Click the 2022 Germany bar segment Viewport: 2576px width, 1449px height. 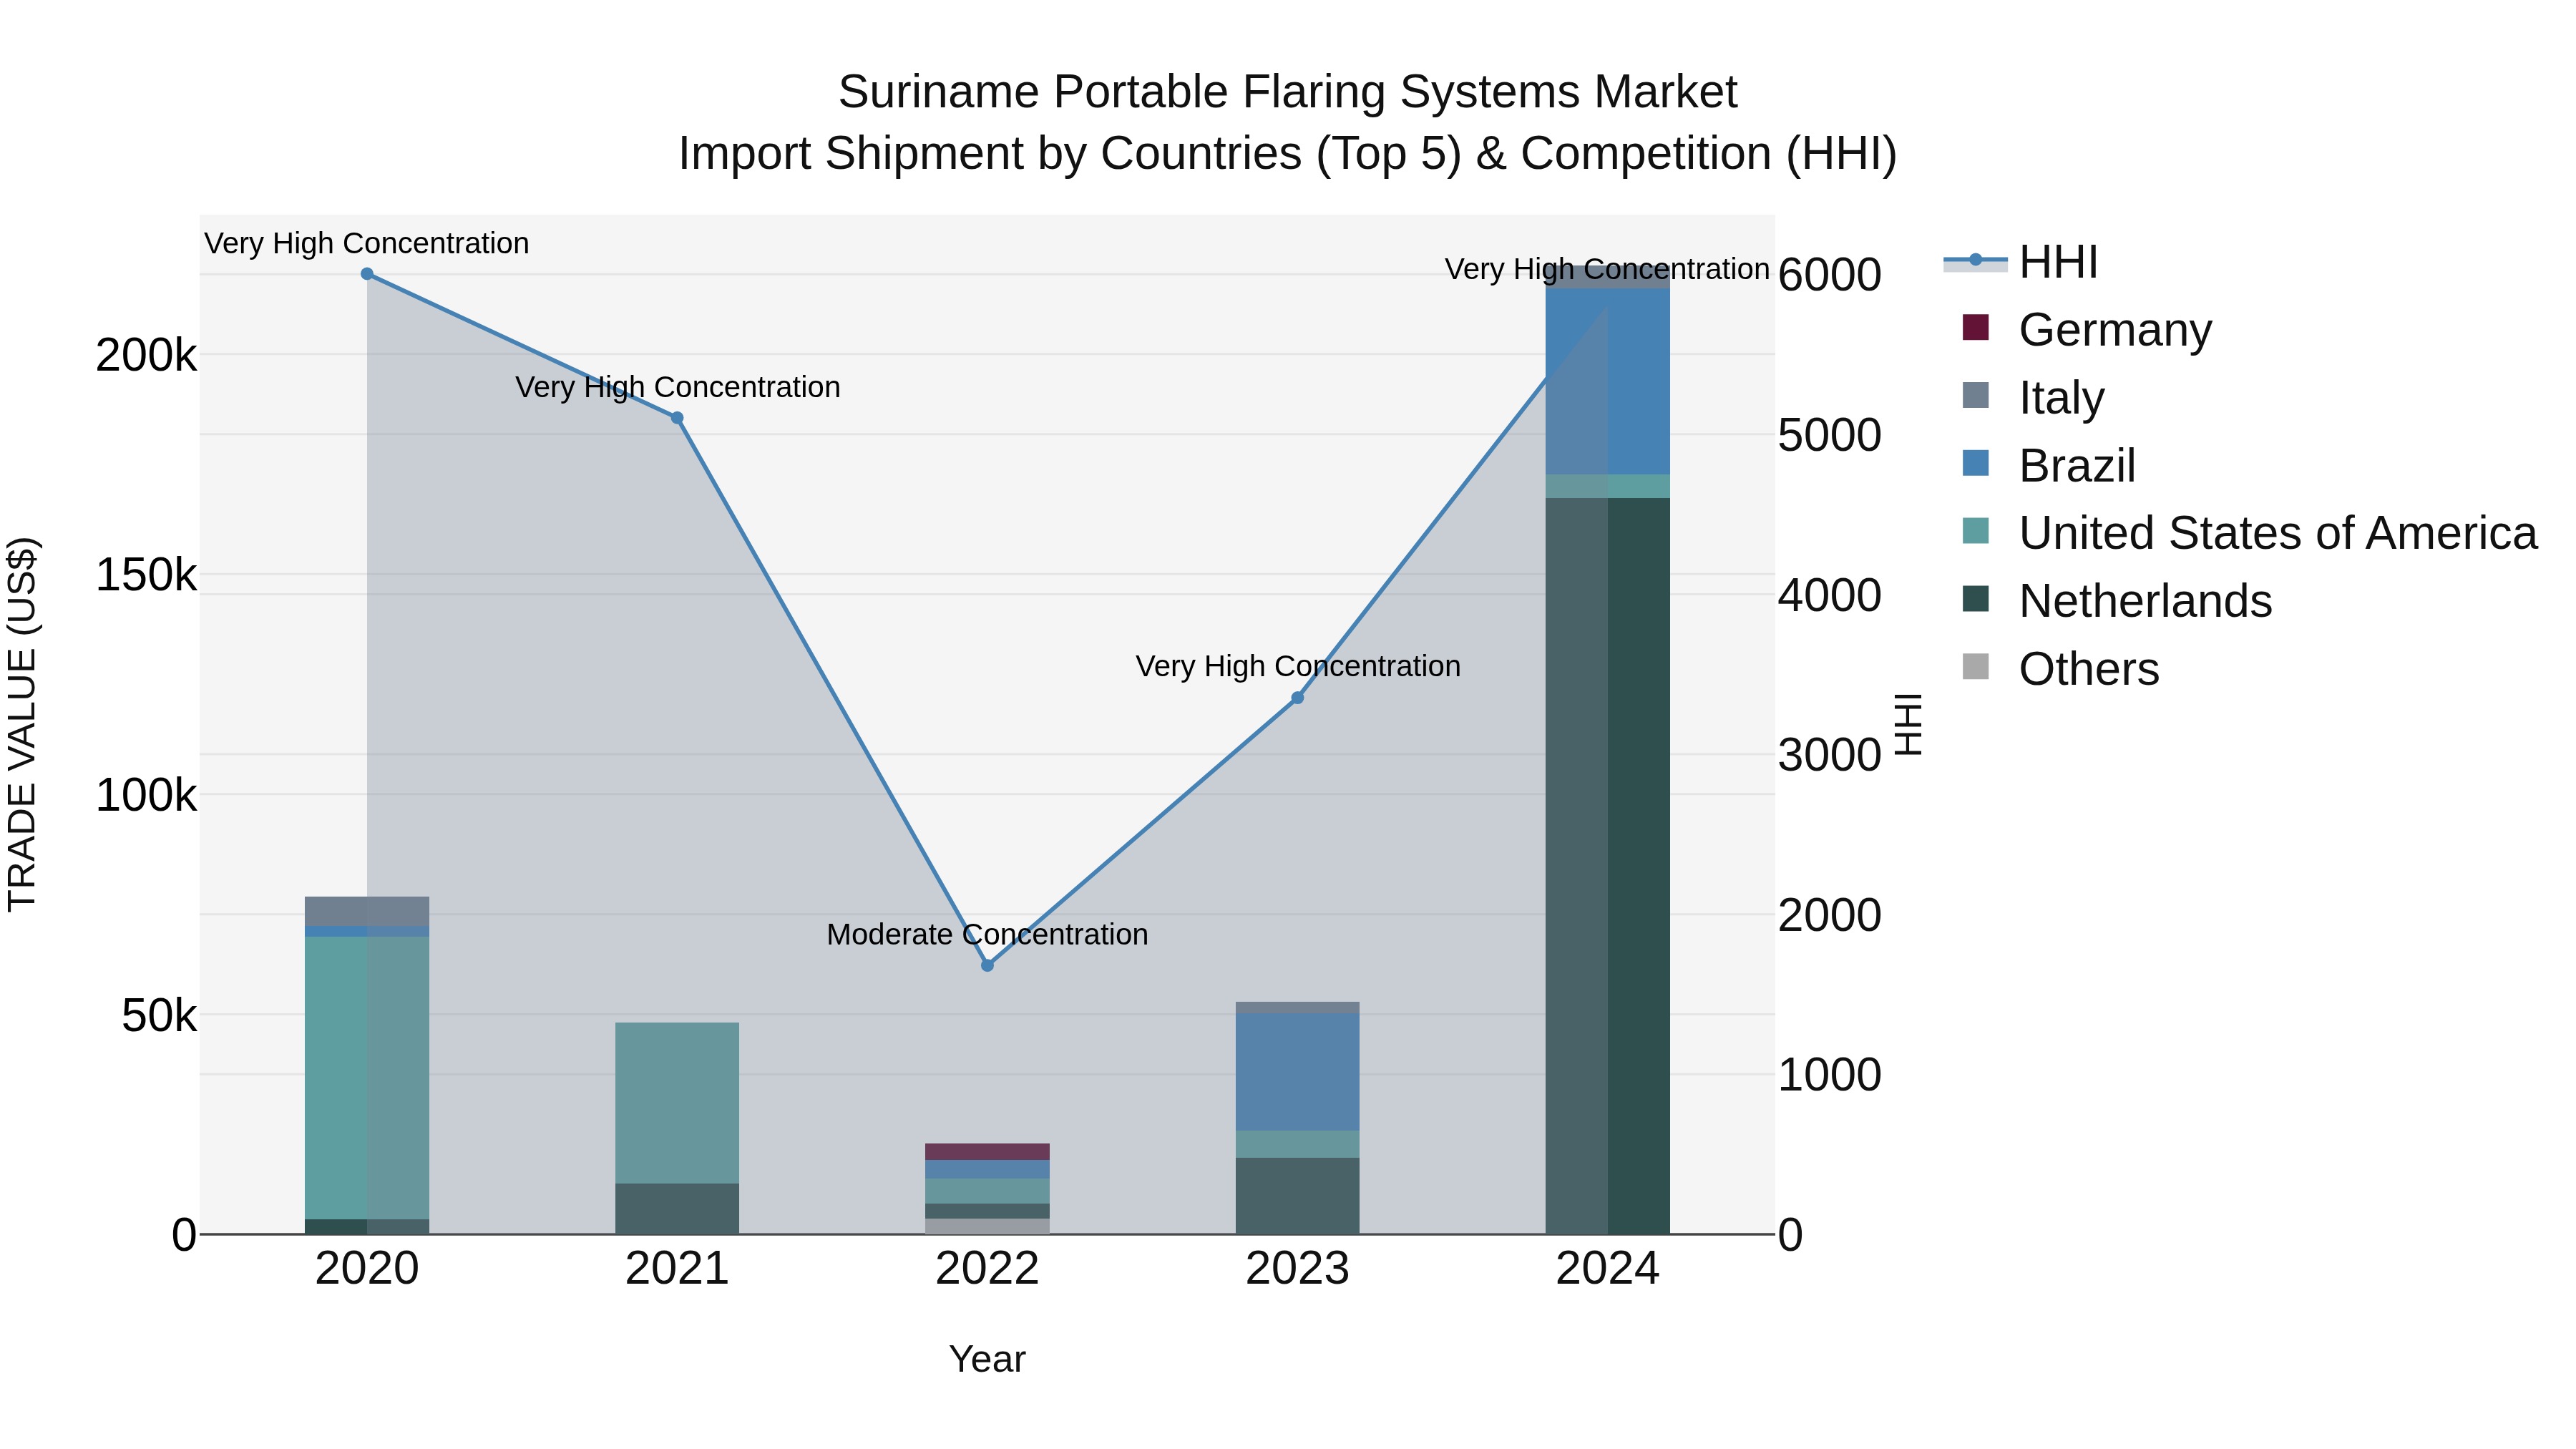987,1152
